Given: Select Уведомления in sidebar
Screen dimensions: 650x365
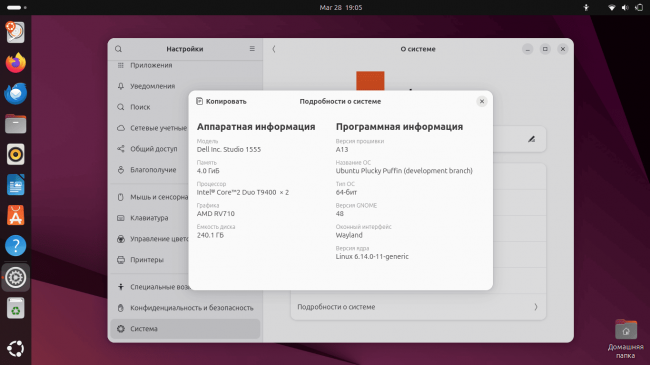Looking at the screenshot, I should 185,86.
